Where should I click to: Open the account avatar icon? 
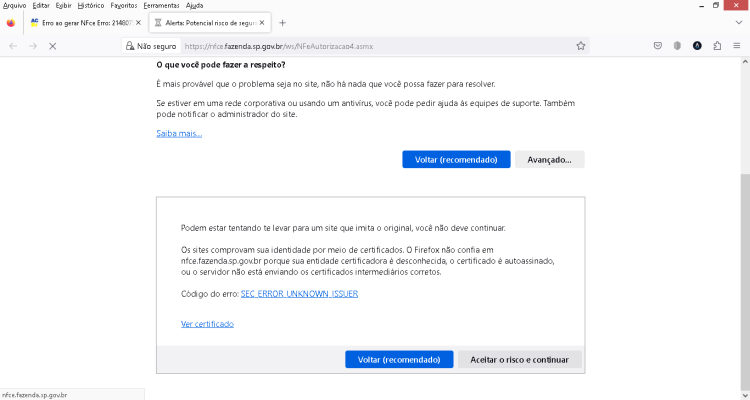[x=697, y=46]
